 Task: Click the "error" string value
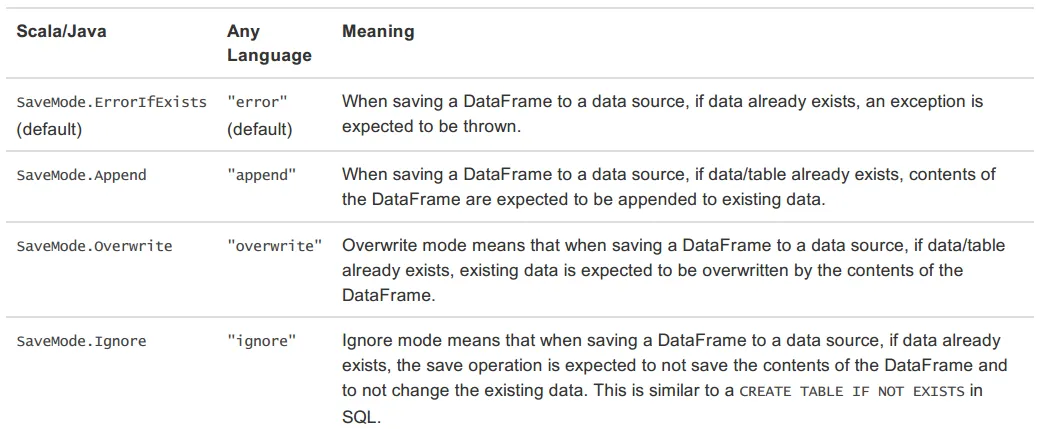(257, 102)
